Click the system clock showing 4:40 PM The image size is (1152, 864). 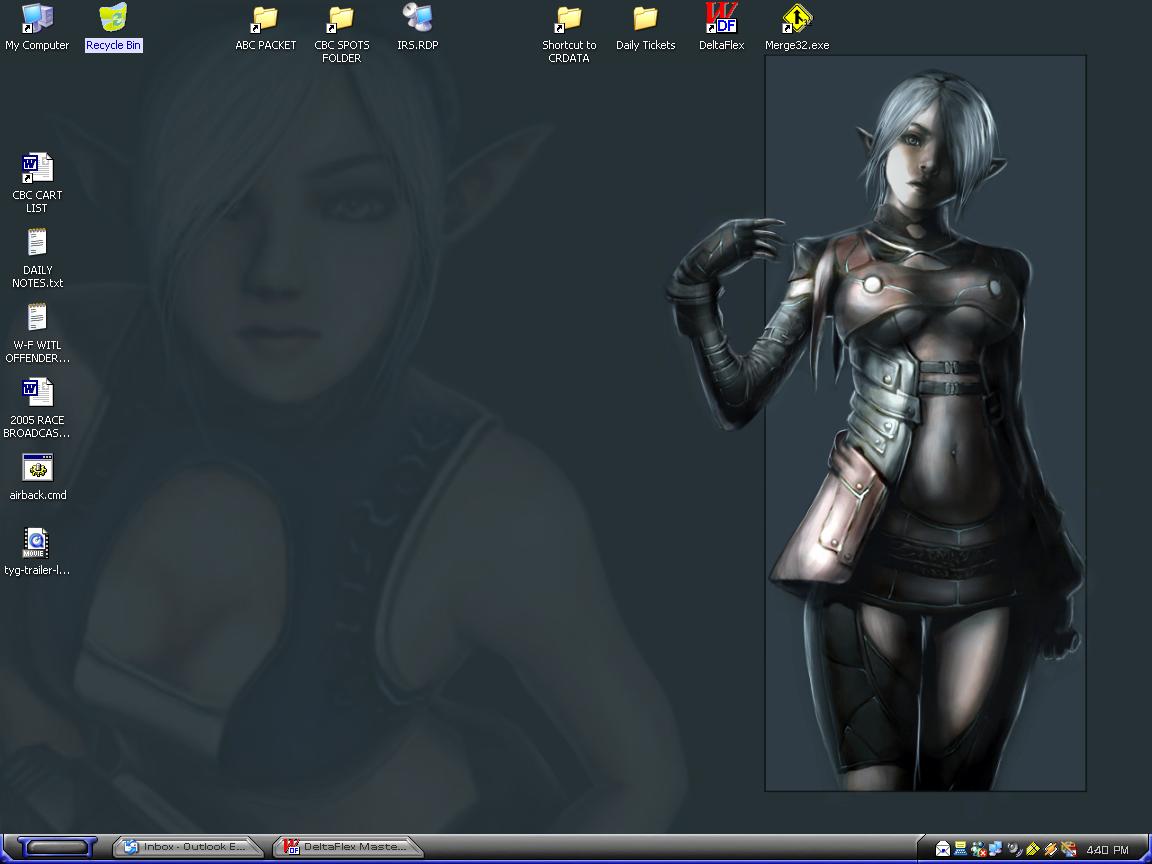[1107, 850]
